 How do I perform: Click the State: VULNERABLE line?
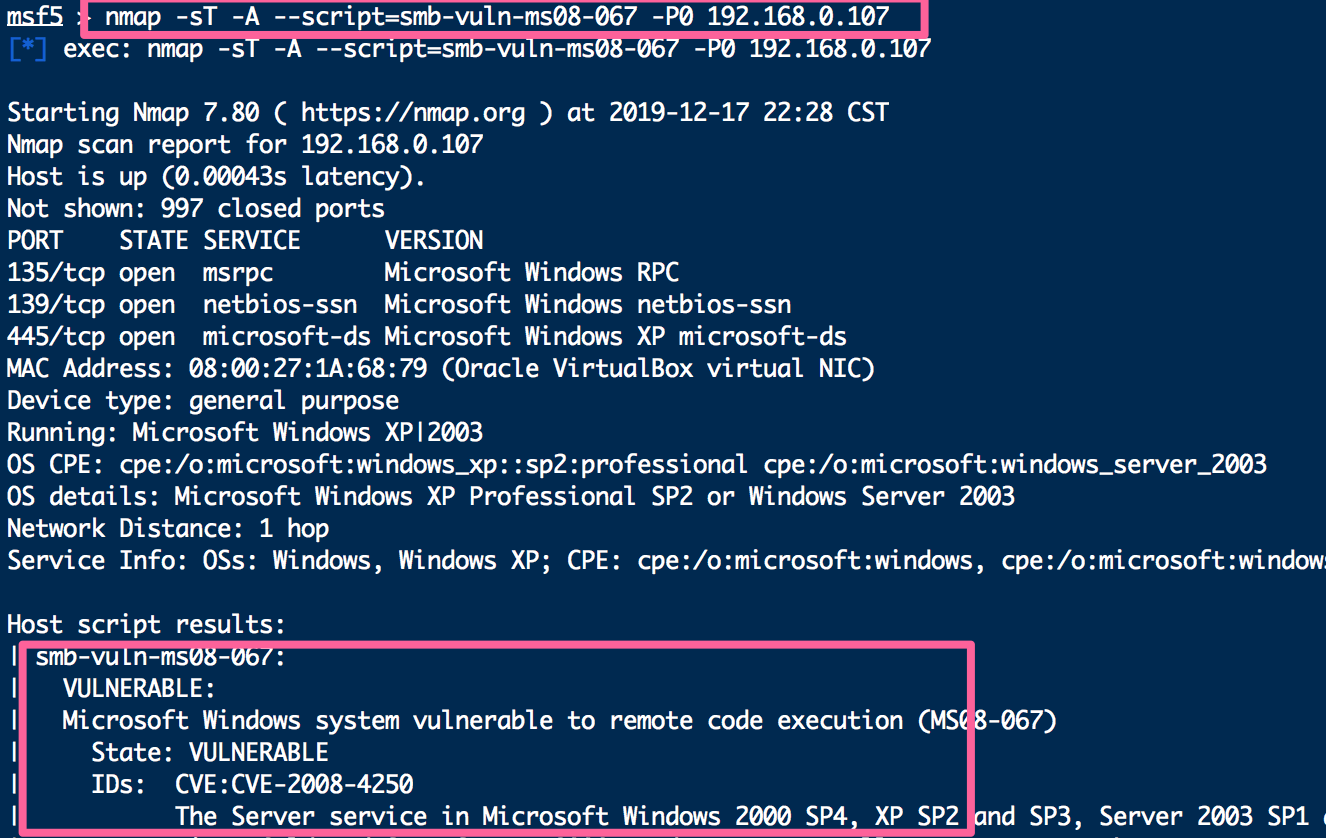pyautogui.click(x=210, y=752)
